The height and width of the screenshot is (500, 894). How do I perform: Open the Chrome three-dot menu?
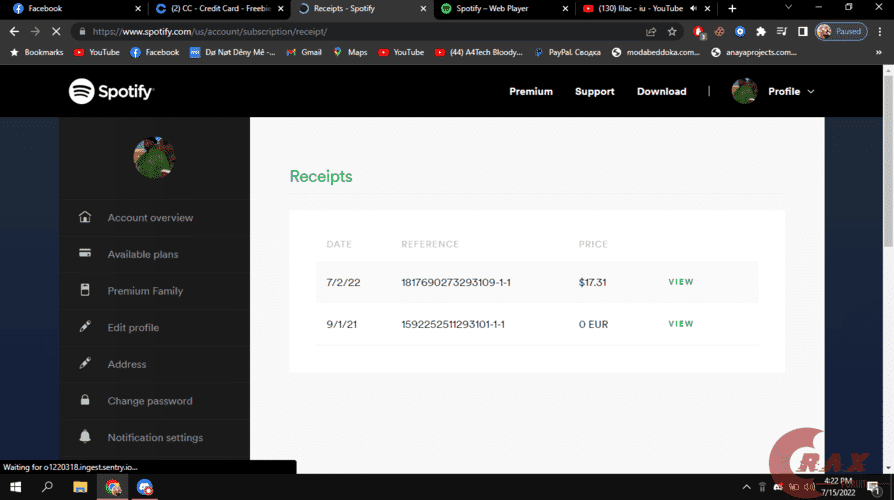pyautogui.click(x=880, y=31)
